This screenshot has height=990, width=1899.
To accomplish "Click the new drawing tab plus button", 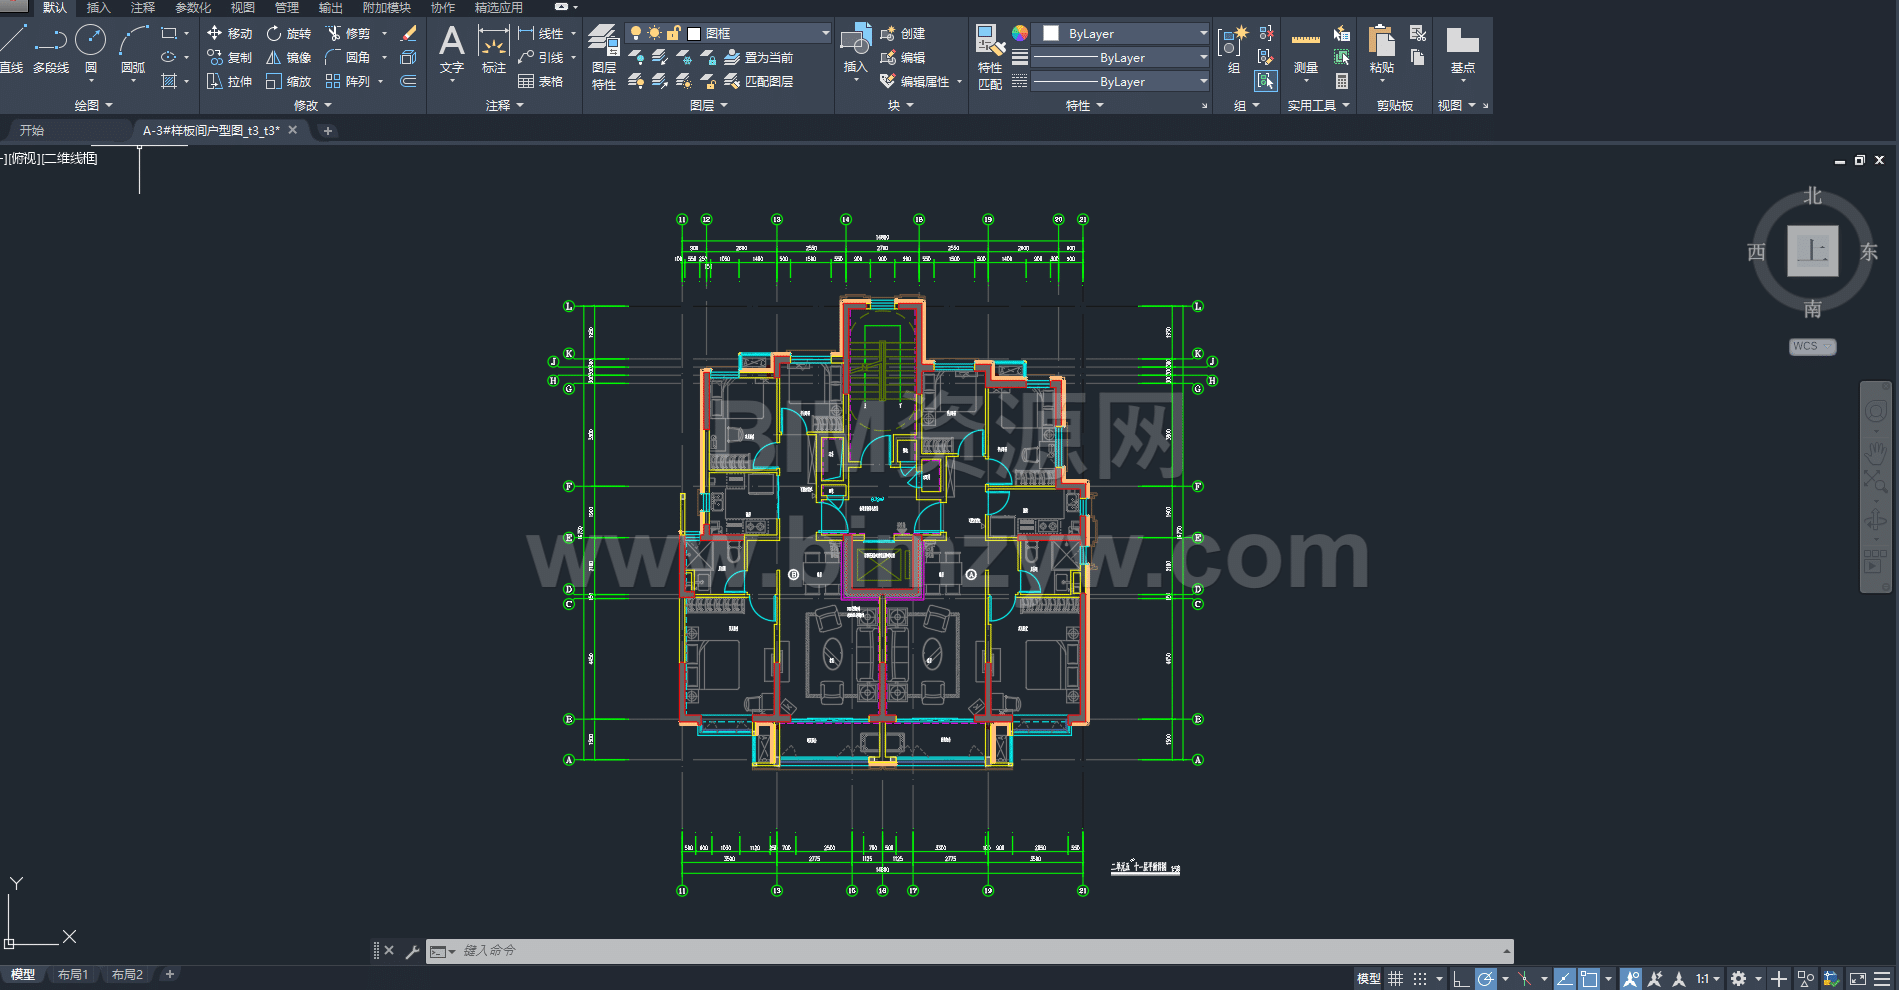I will click(327, 130).
